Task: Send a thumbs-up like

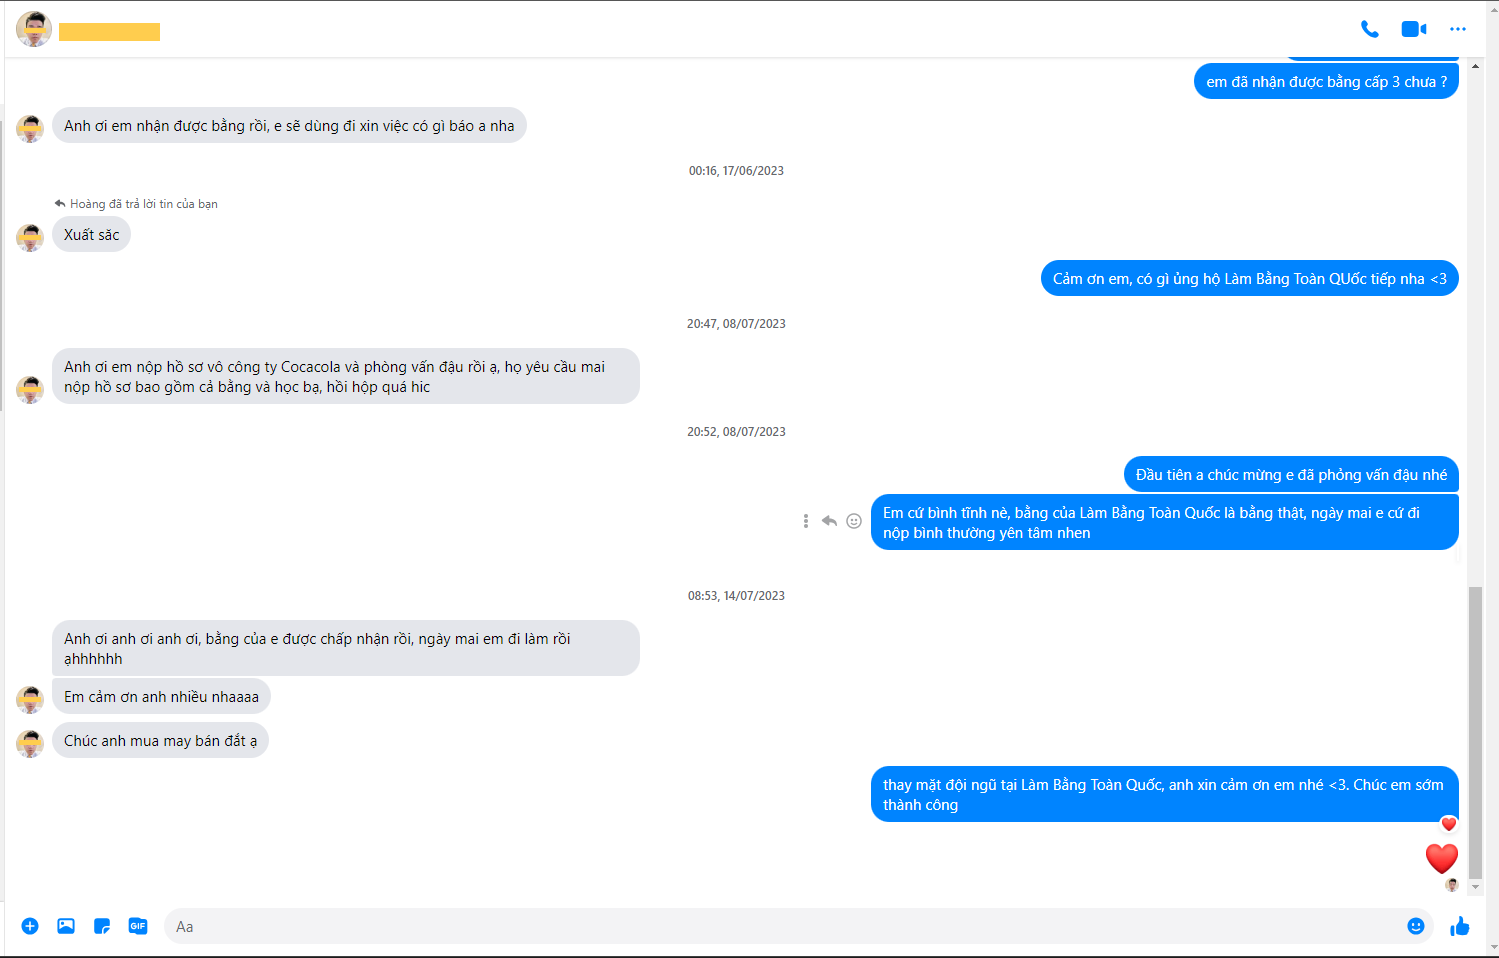Action: click(x=1460, y=926)
